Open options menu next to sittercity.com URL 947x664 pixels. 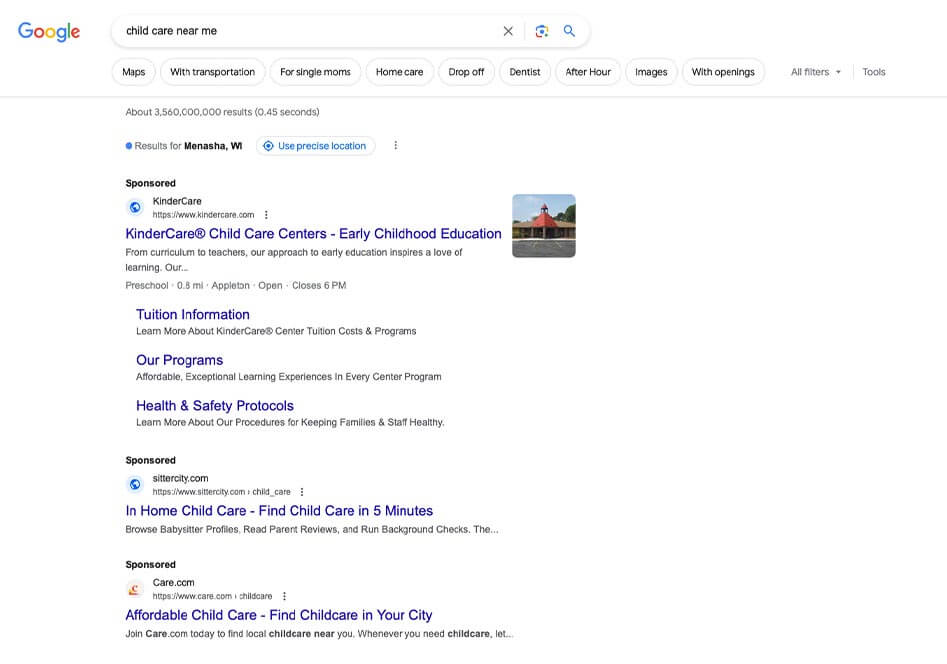click(302, 492)
